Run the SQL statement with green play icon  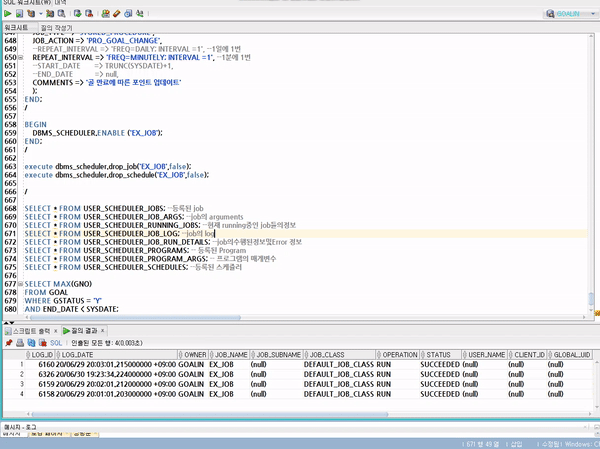point(8,14)
